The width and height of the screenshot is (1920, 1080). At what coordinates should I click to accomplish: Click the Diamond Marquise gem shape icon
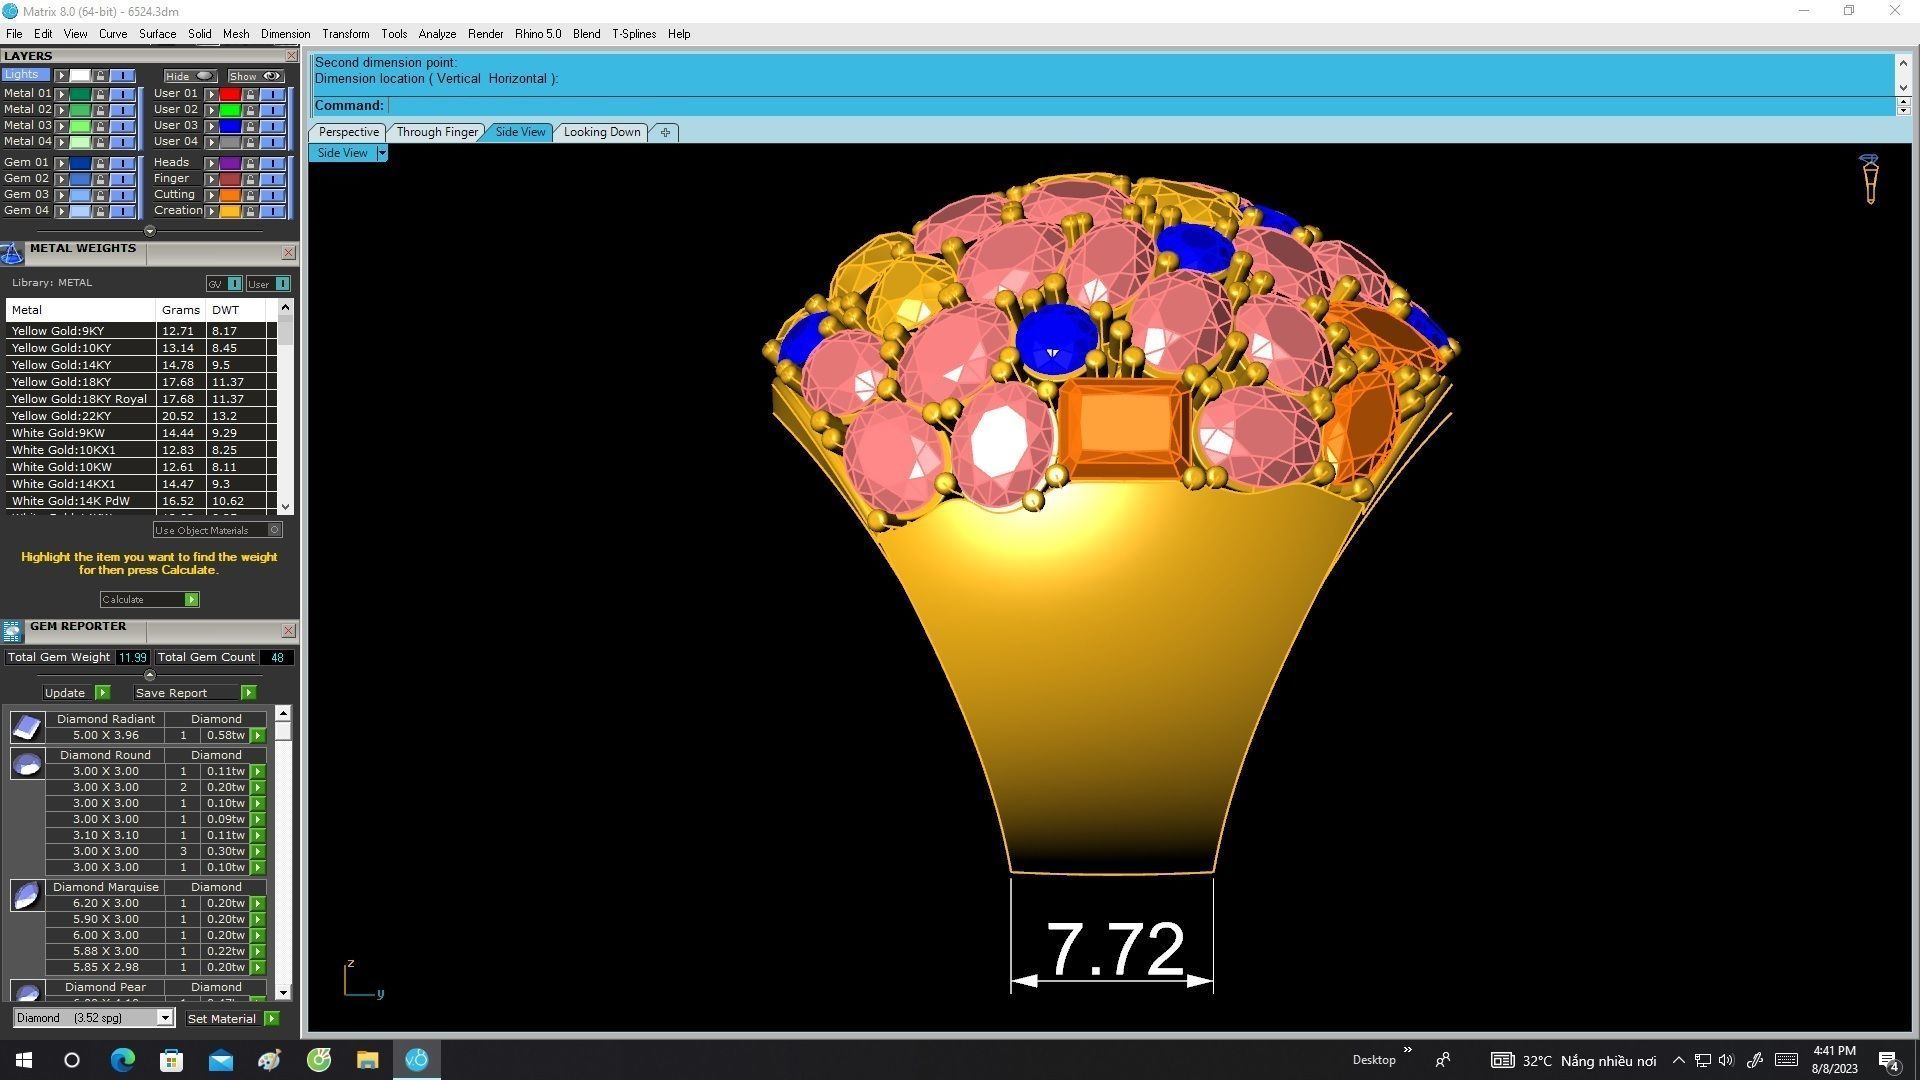(27, 895)
